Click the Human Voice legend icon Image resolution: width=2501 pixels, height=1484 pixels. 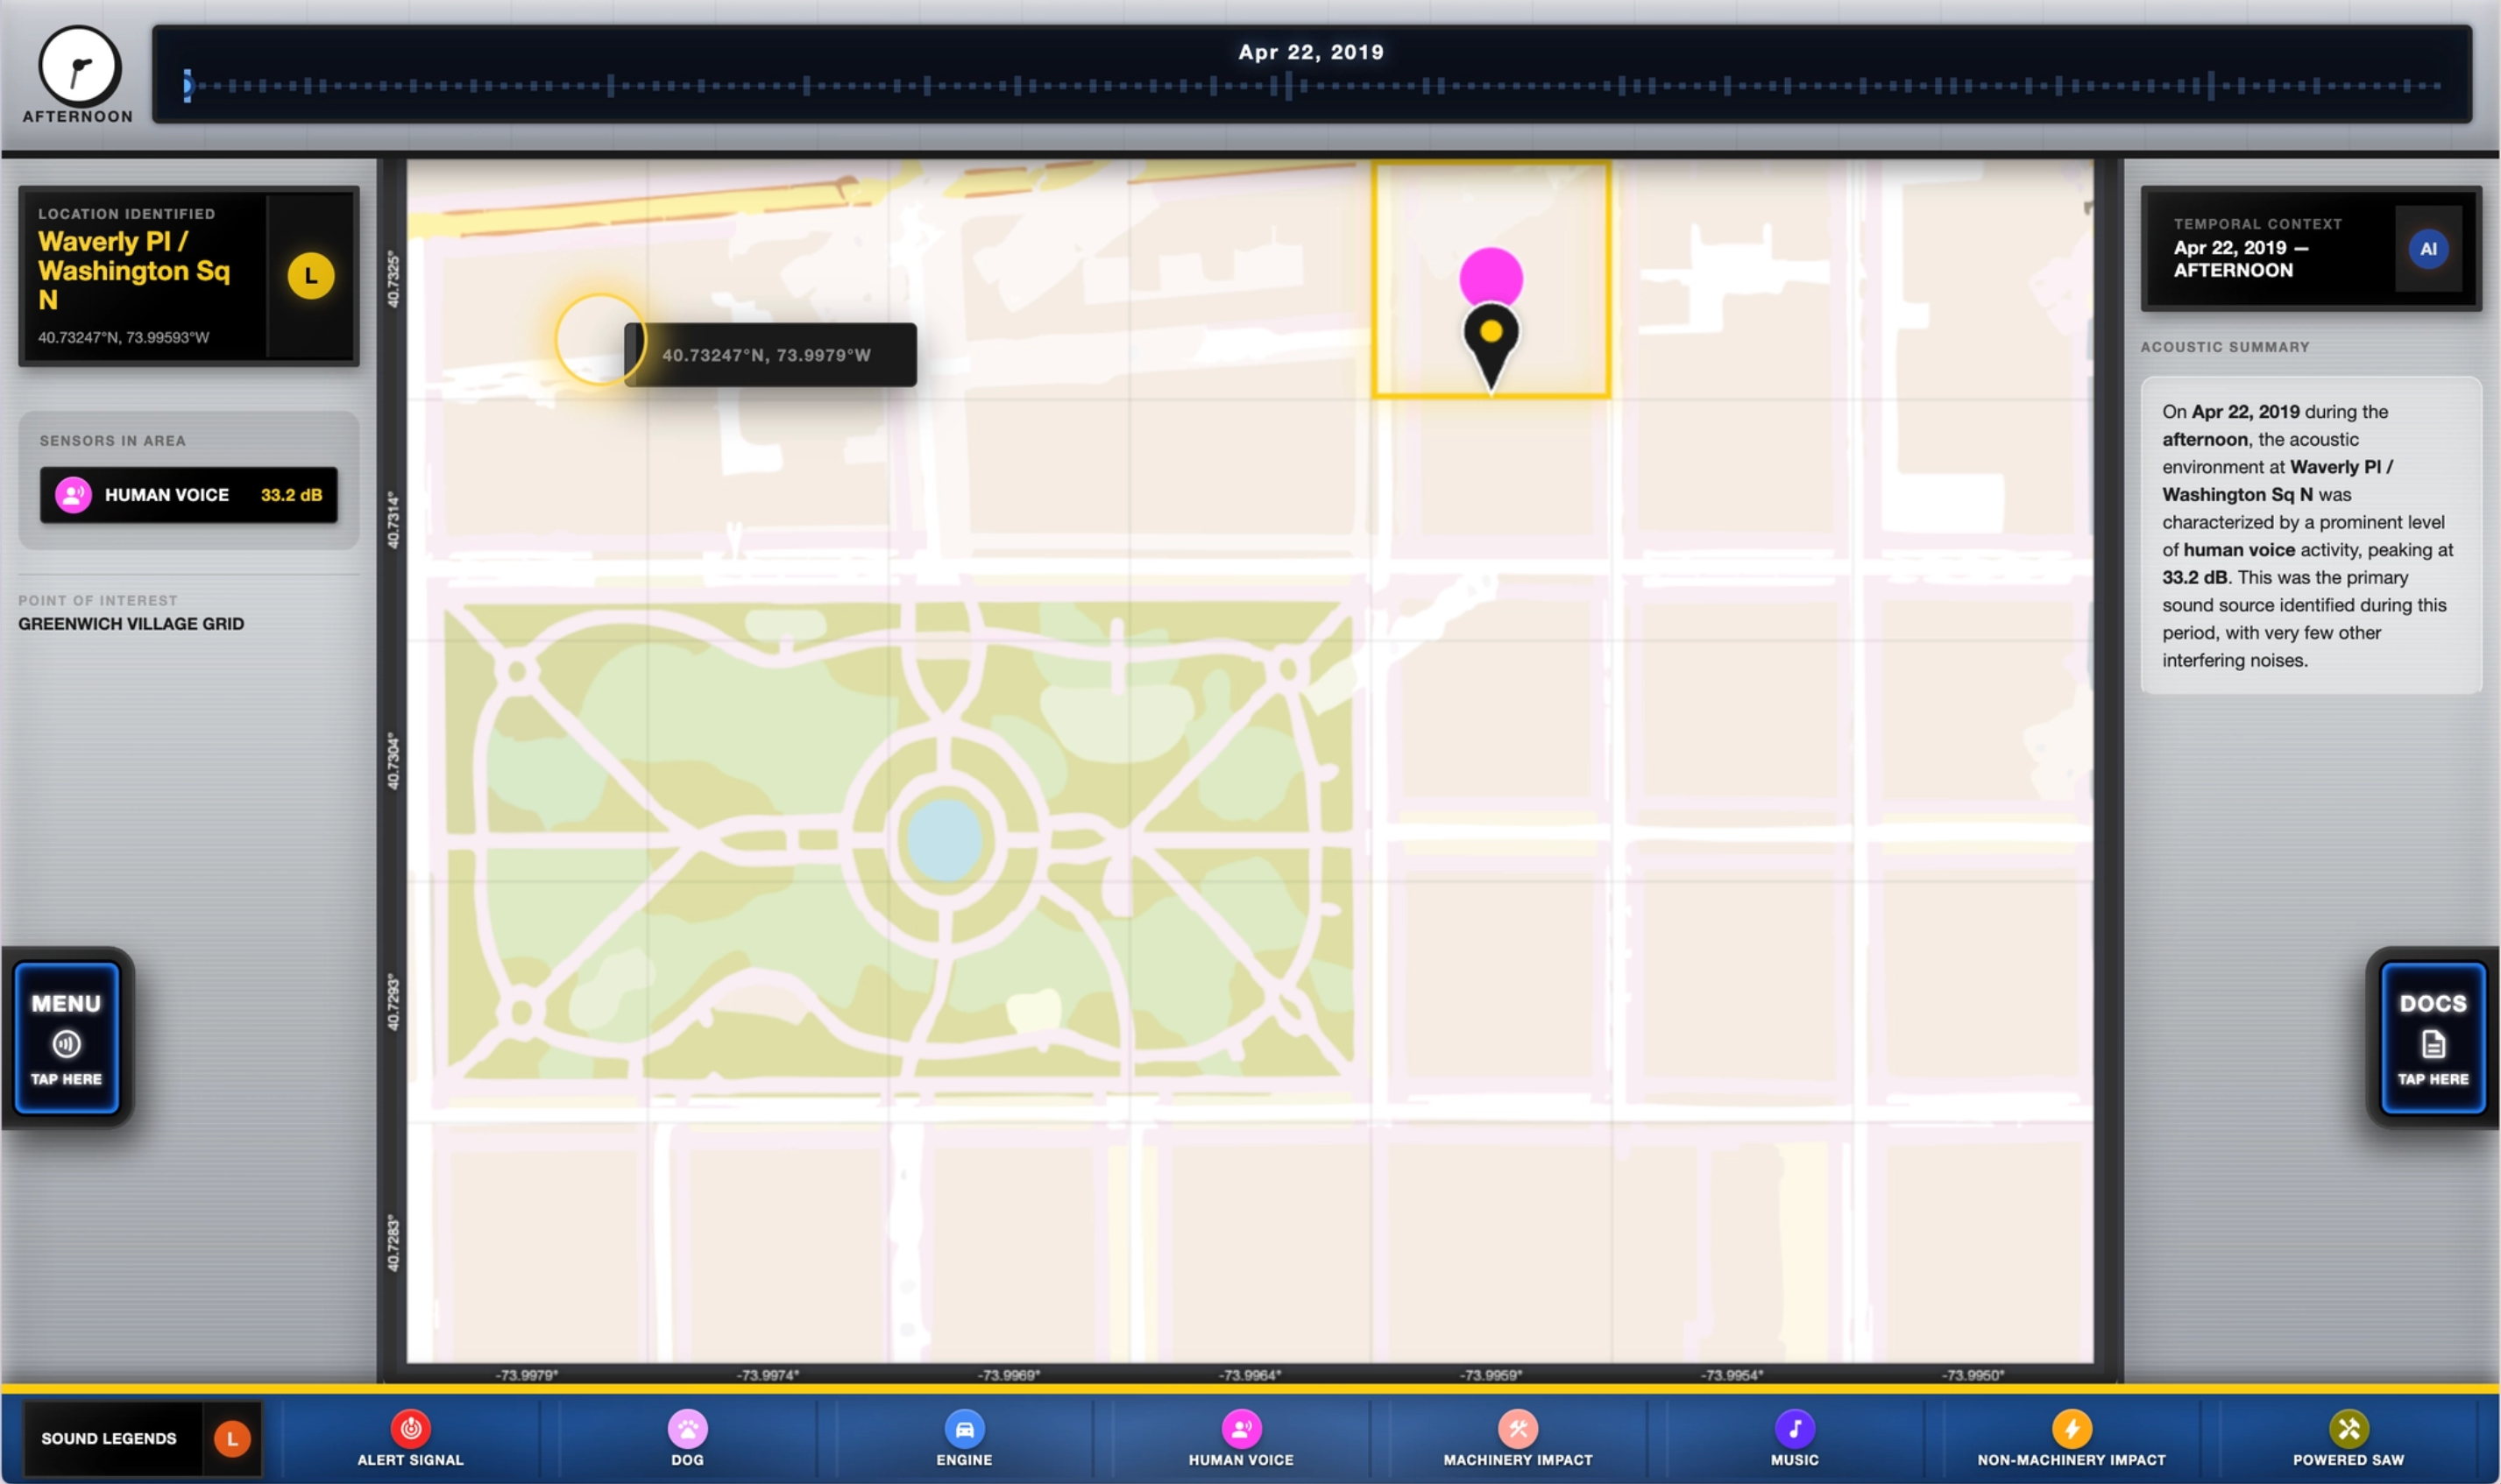pyautogui.click(x=1241, y=1428)
